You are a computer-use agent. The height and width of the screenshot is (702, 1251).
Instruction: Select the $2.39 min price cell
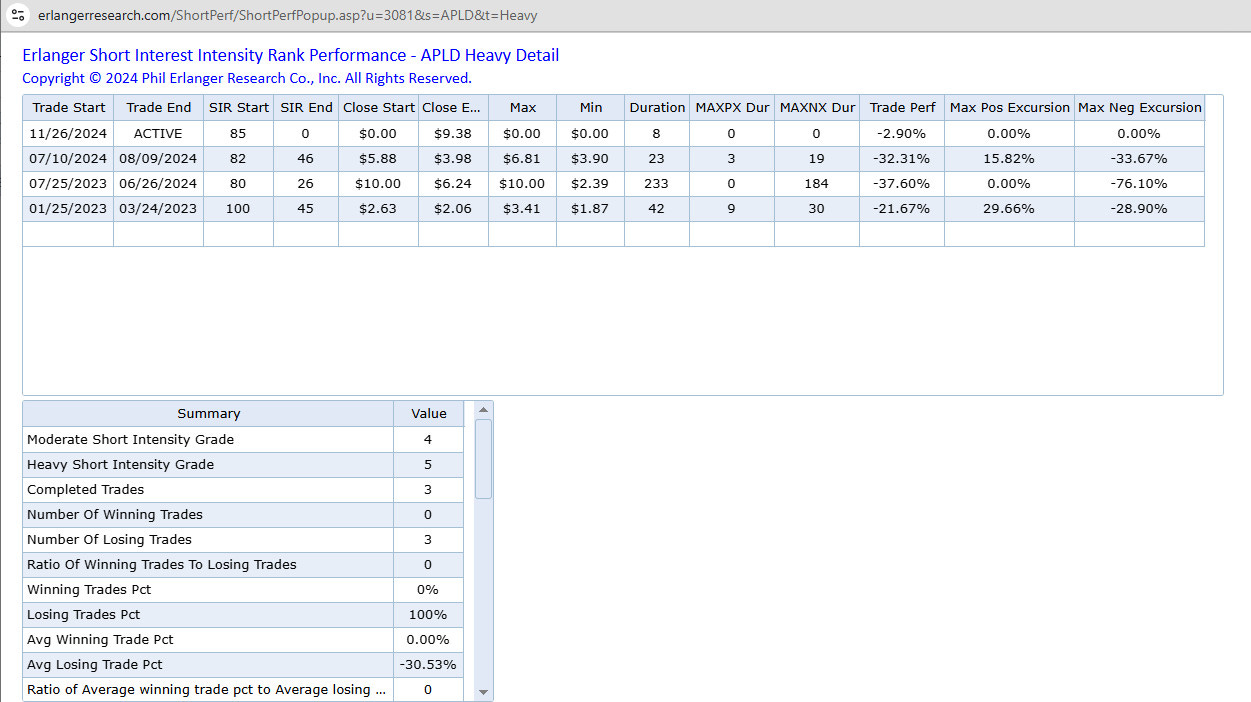(x=591, y=184)
